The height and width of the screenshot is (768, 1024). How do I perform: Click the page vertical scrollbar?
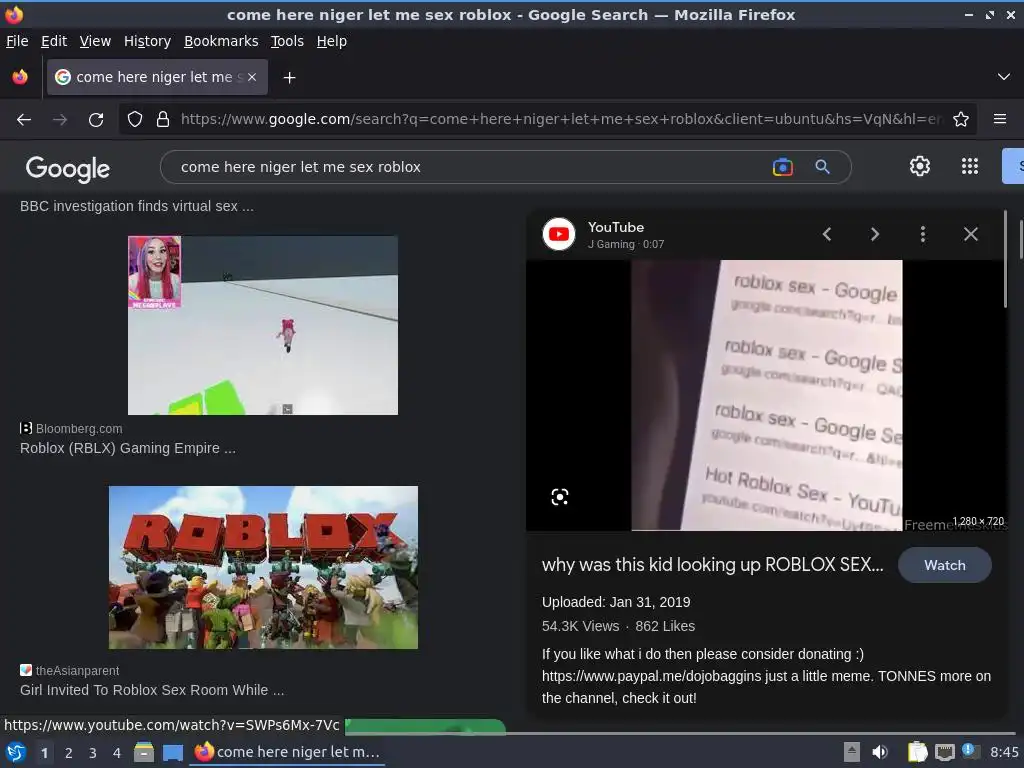coord(1020,239)
